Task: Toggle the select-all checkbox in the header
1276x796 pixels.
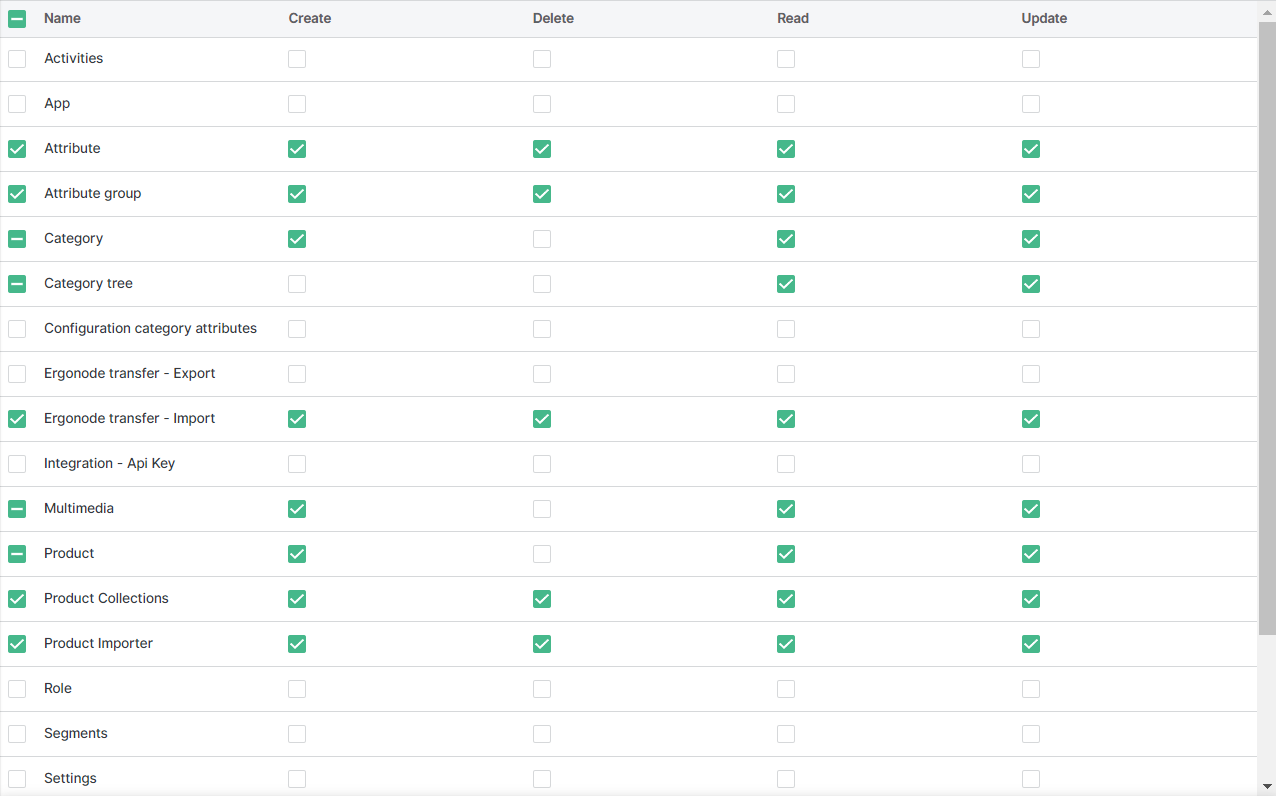Action: (x=17, y=19)
